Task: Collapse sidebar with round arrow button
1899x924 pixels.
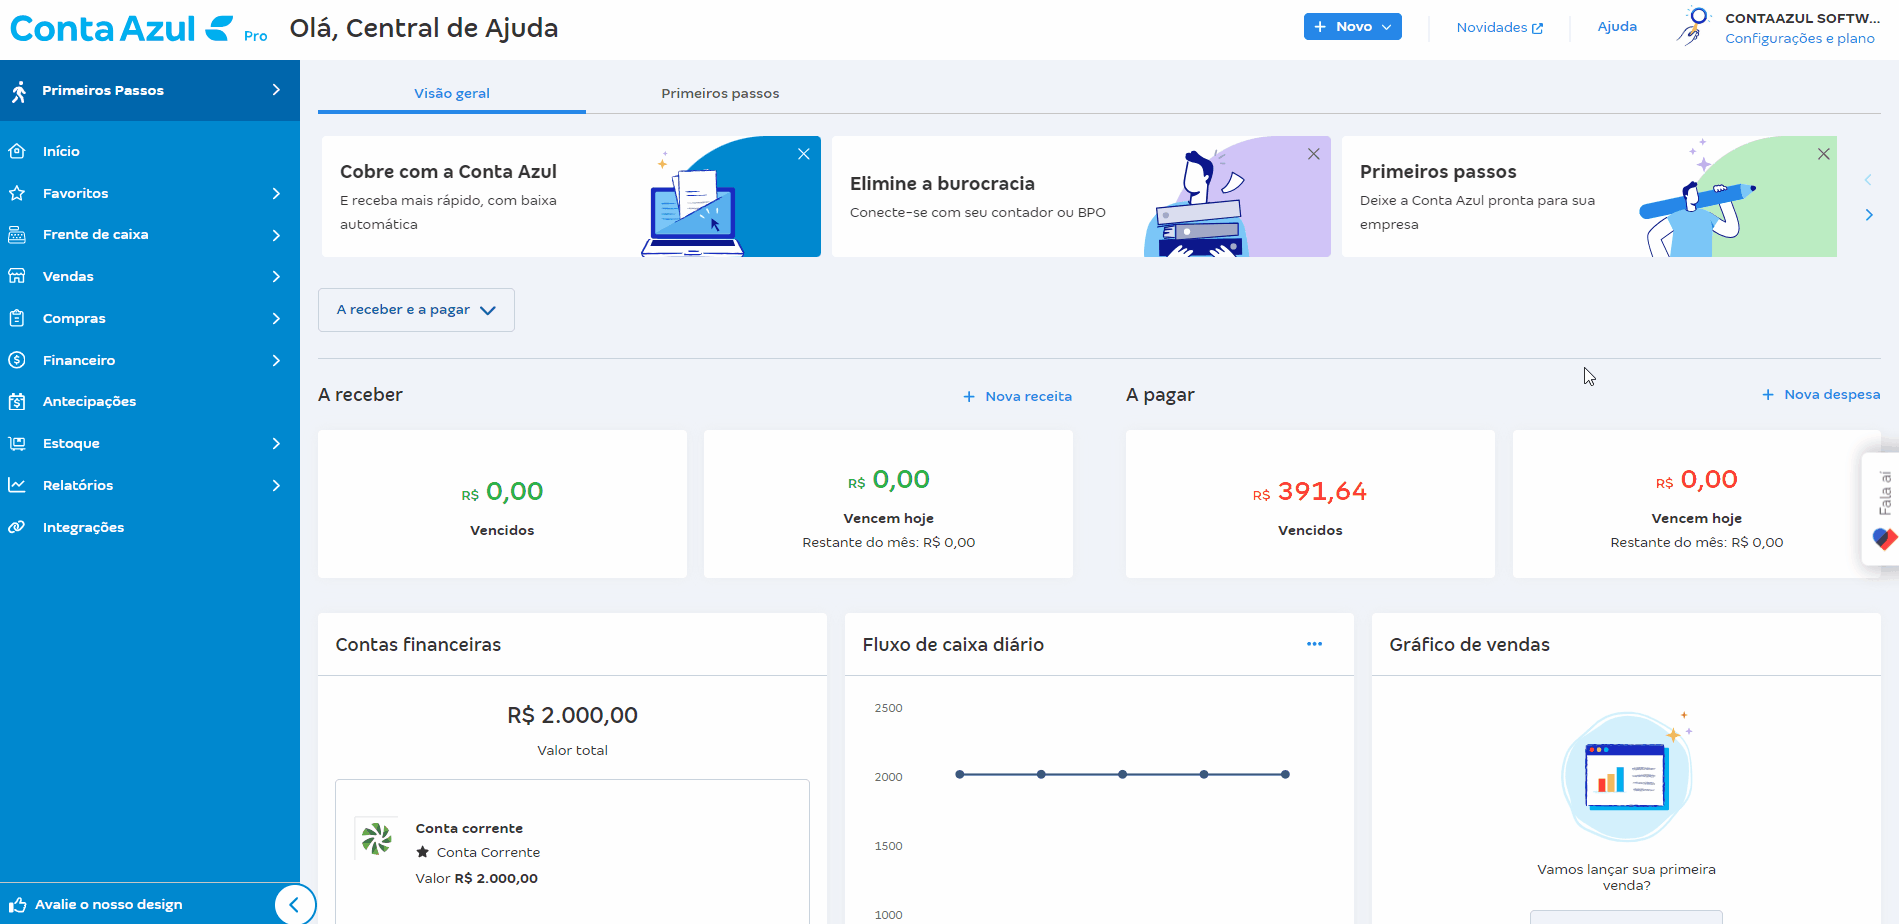Action: click(x=295, y=905)
